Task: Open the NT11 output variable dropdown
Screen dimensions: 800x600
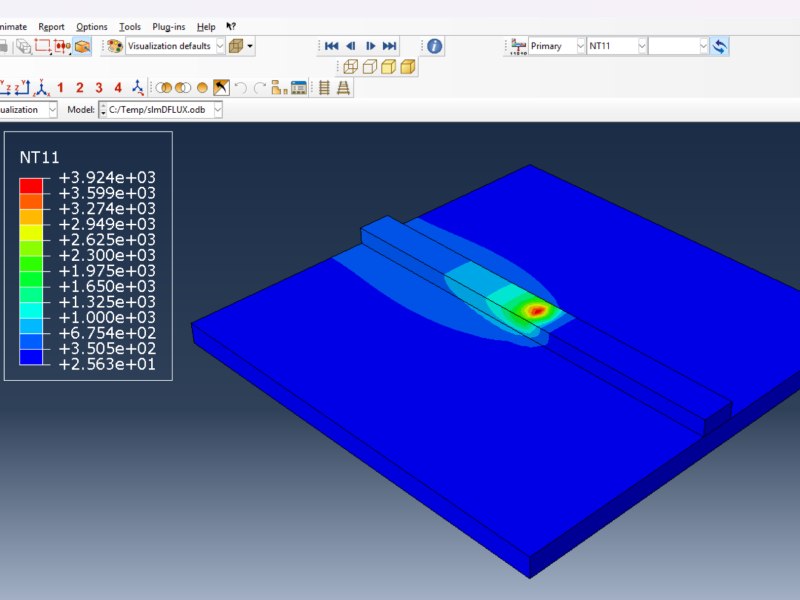Action: [617, 46]
